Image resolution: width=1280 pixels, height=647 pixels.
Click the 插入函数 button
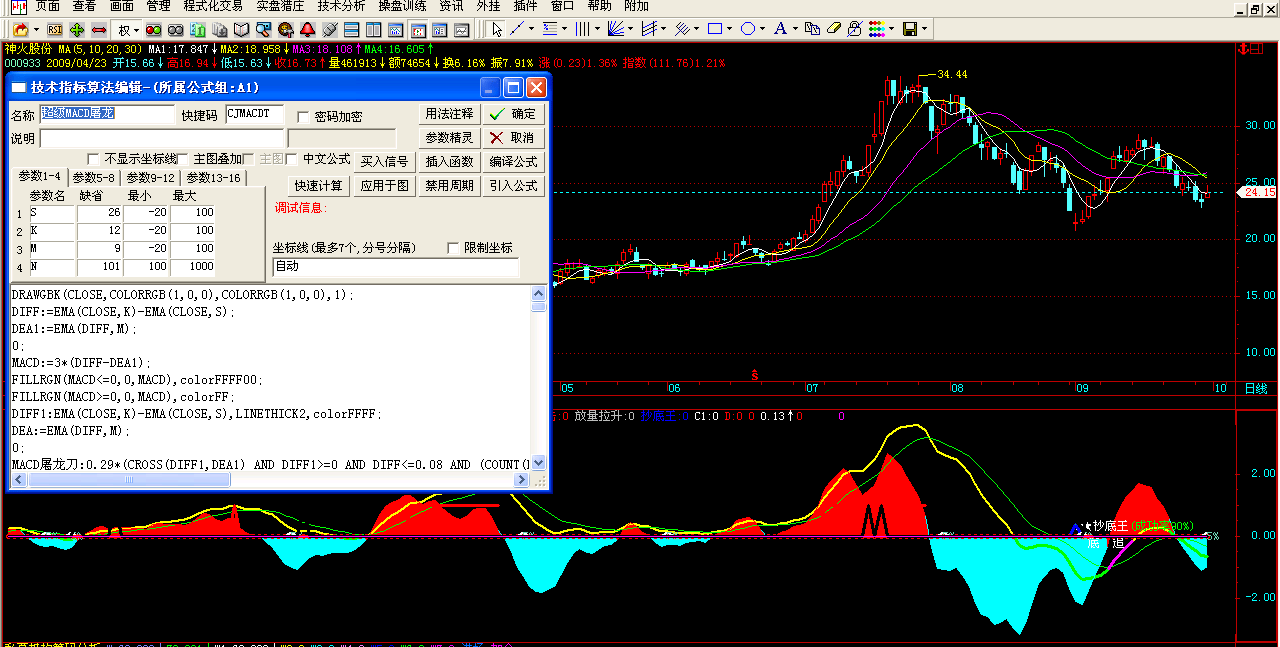pos(450,161)
